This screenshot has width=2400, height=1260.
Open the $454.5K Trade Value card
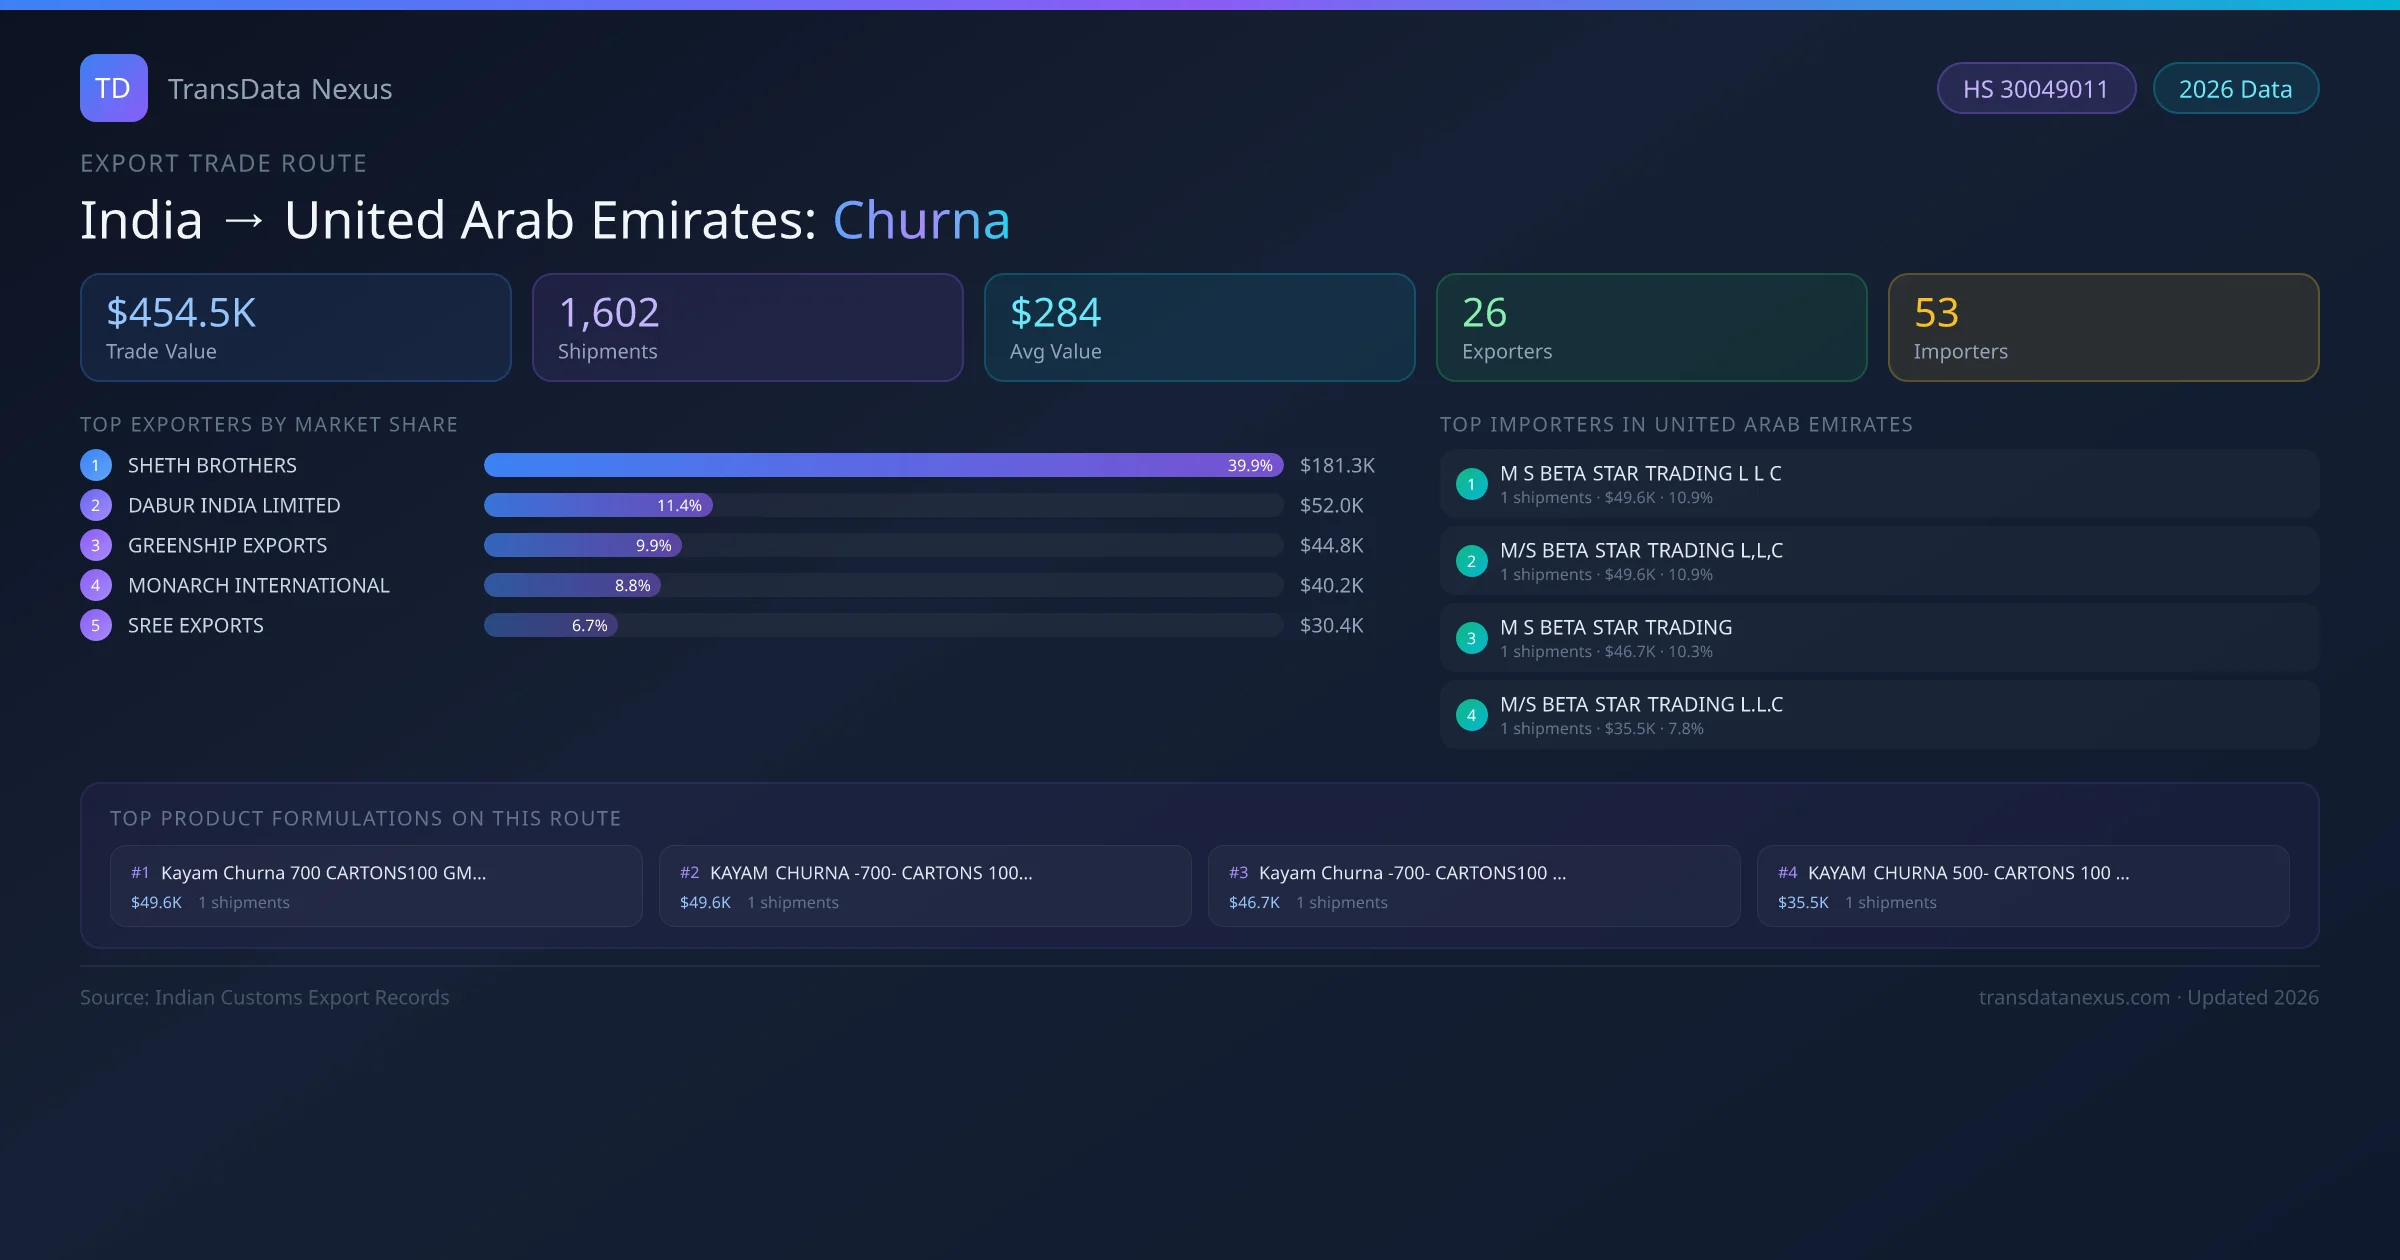(295, 327)
